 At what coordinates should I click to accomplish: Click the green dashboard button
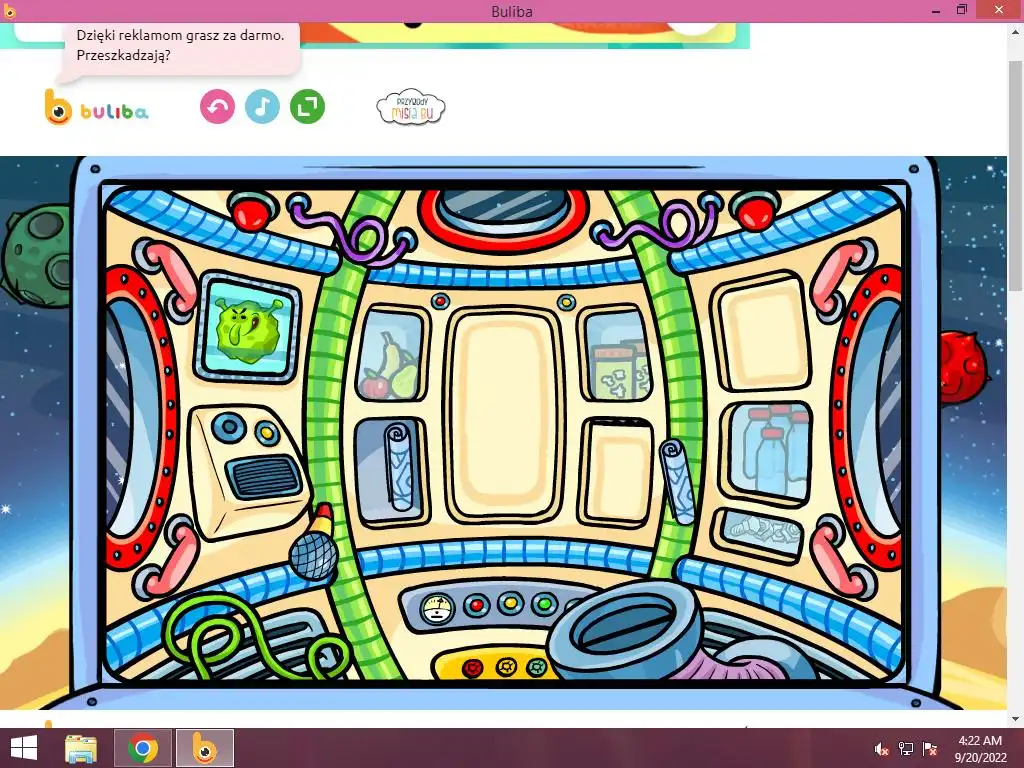click(544, 603)
